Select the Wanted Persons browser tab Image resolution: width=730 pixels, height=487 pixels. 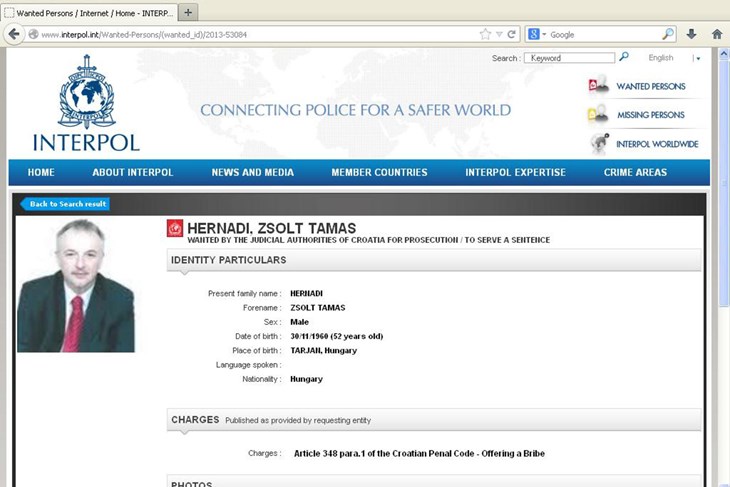[x=90, y=13]
